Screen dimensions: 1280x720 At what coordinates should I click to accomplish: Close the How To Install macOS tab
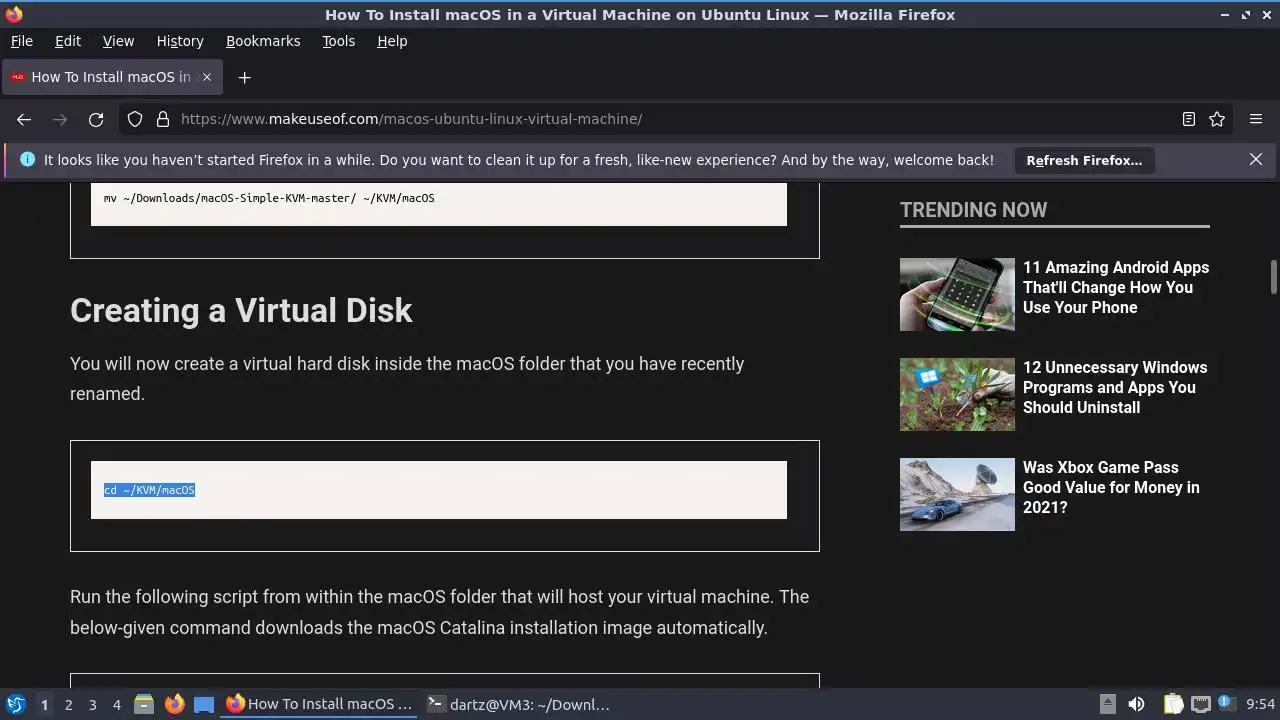[x=207, y=77]
